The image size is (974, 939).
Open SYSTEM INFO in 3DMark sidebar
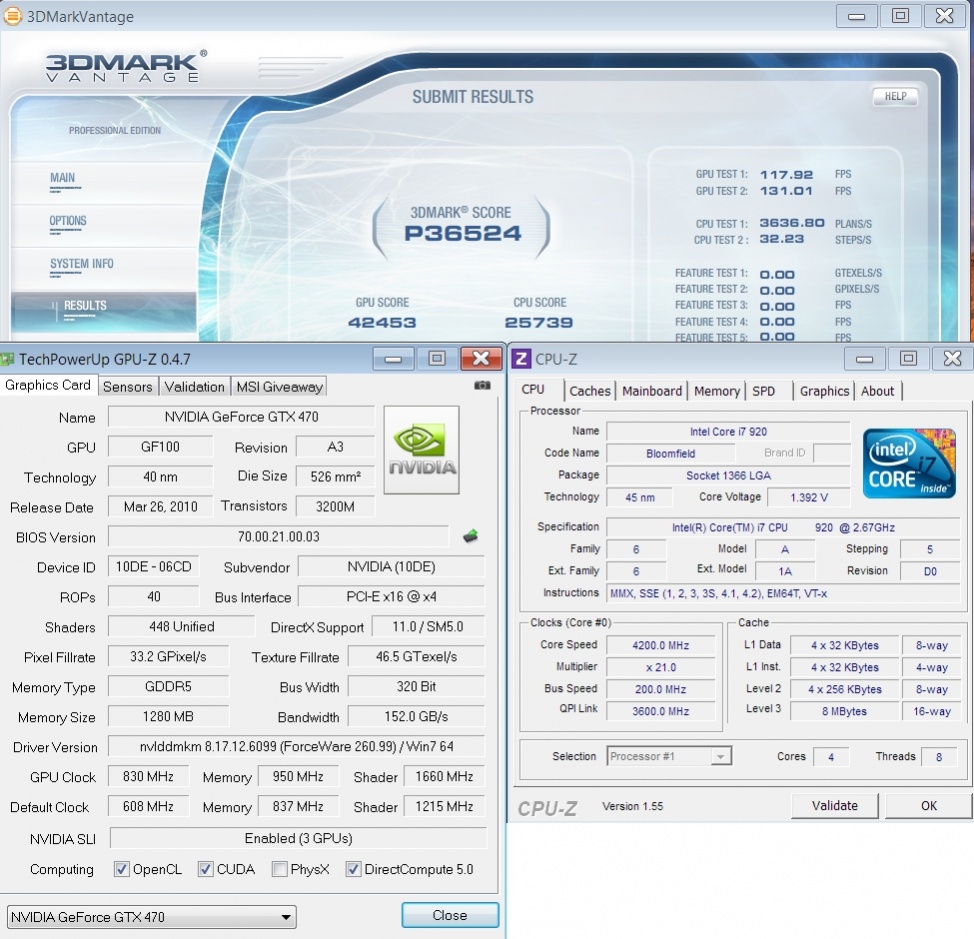click(x=81, y=264)
